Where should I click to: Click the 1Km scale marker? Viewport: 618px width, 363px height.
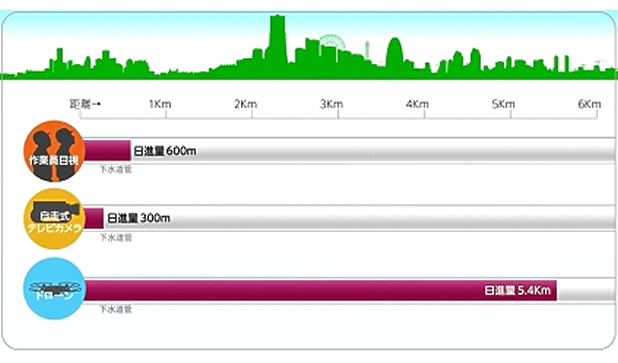pyautogui.click(x=160, y=104)
